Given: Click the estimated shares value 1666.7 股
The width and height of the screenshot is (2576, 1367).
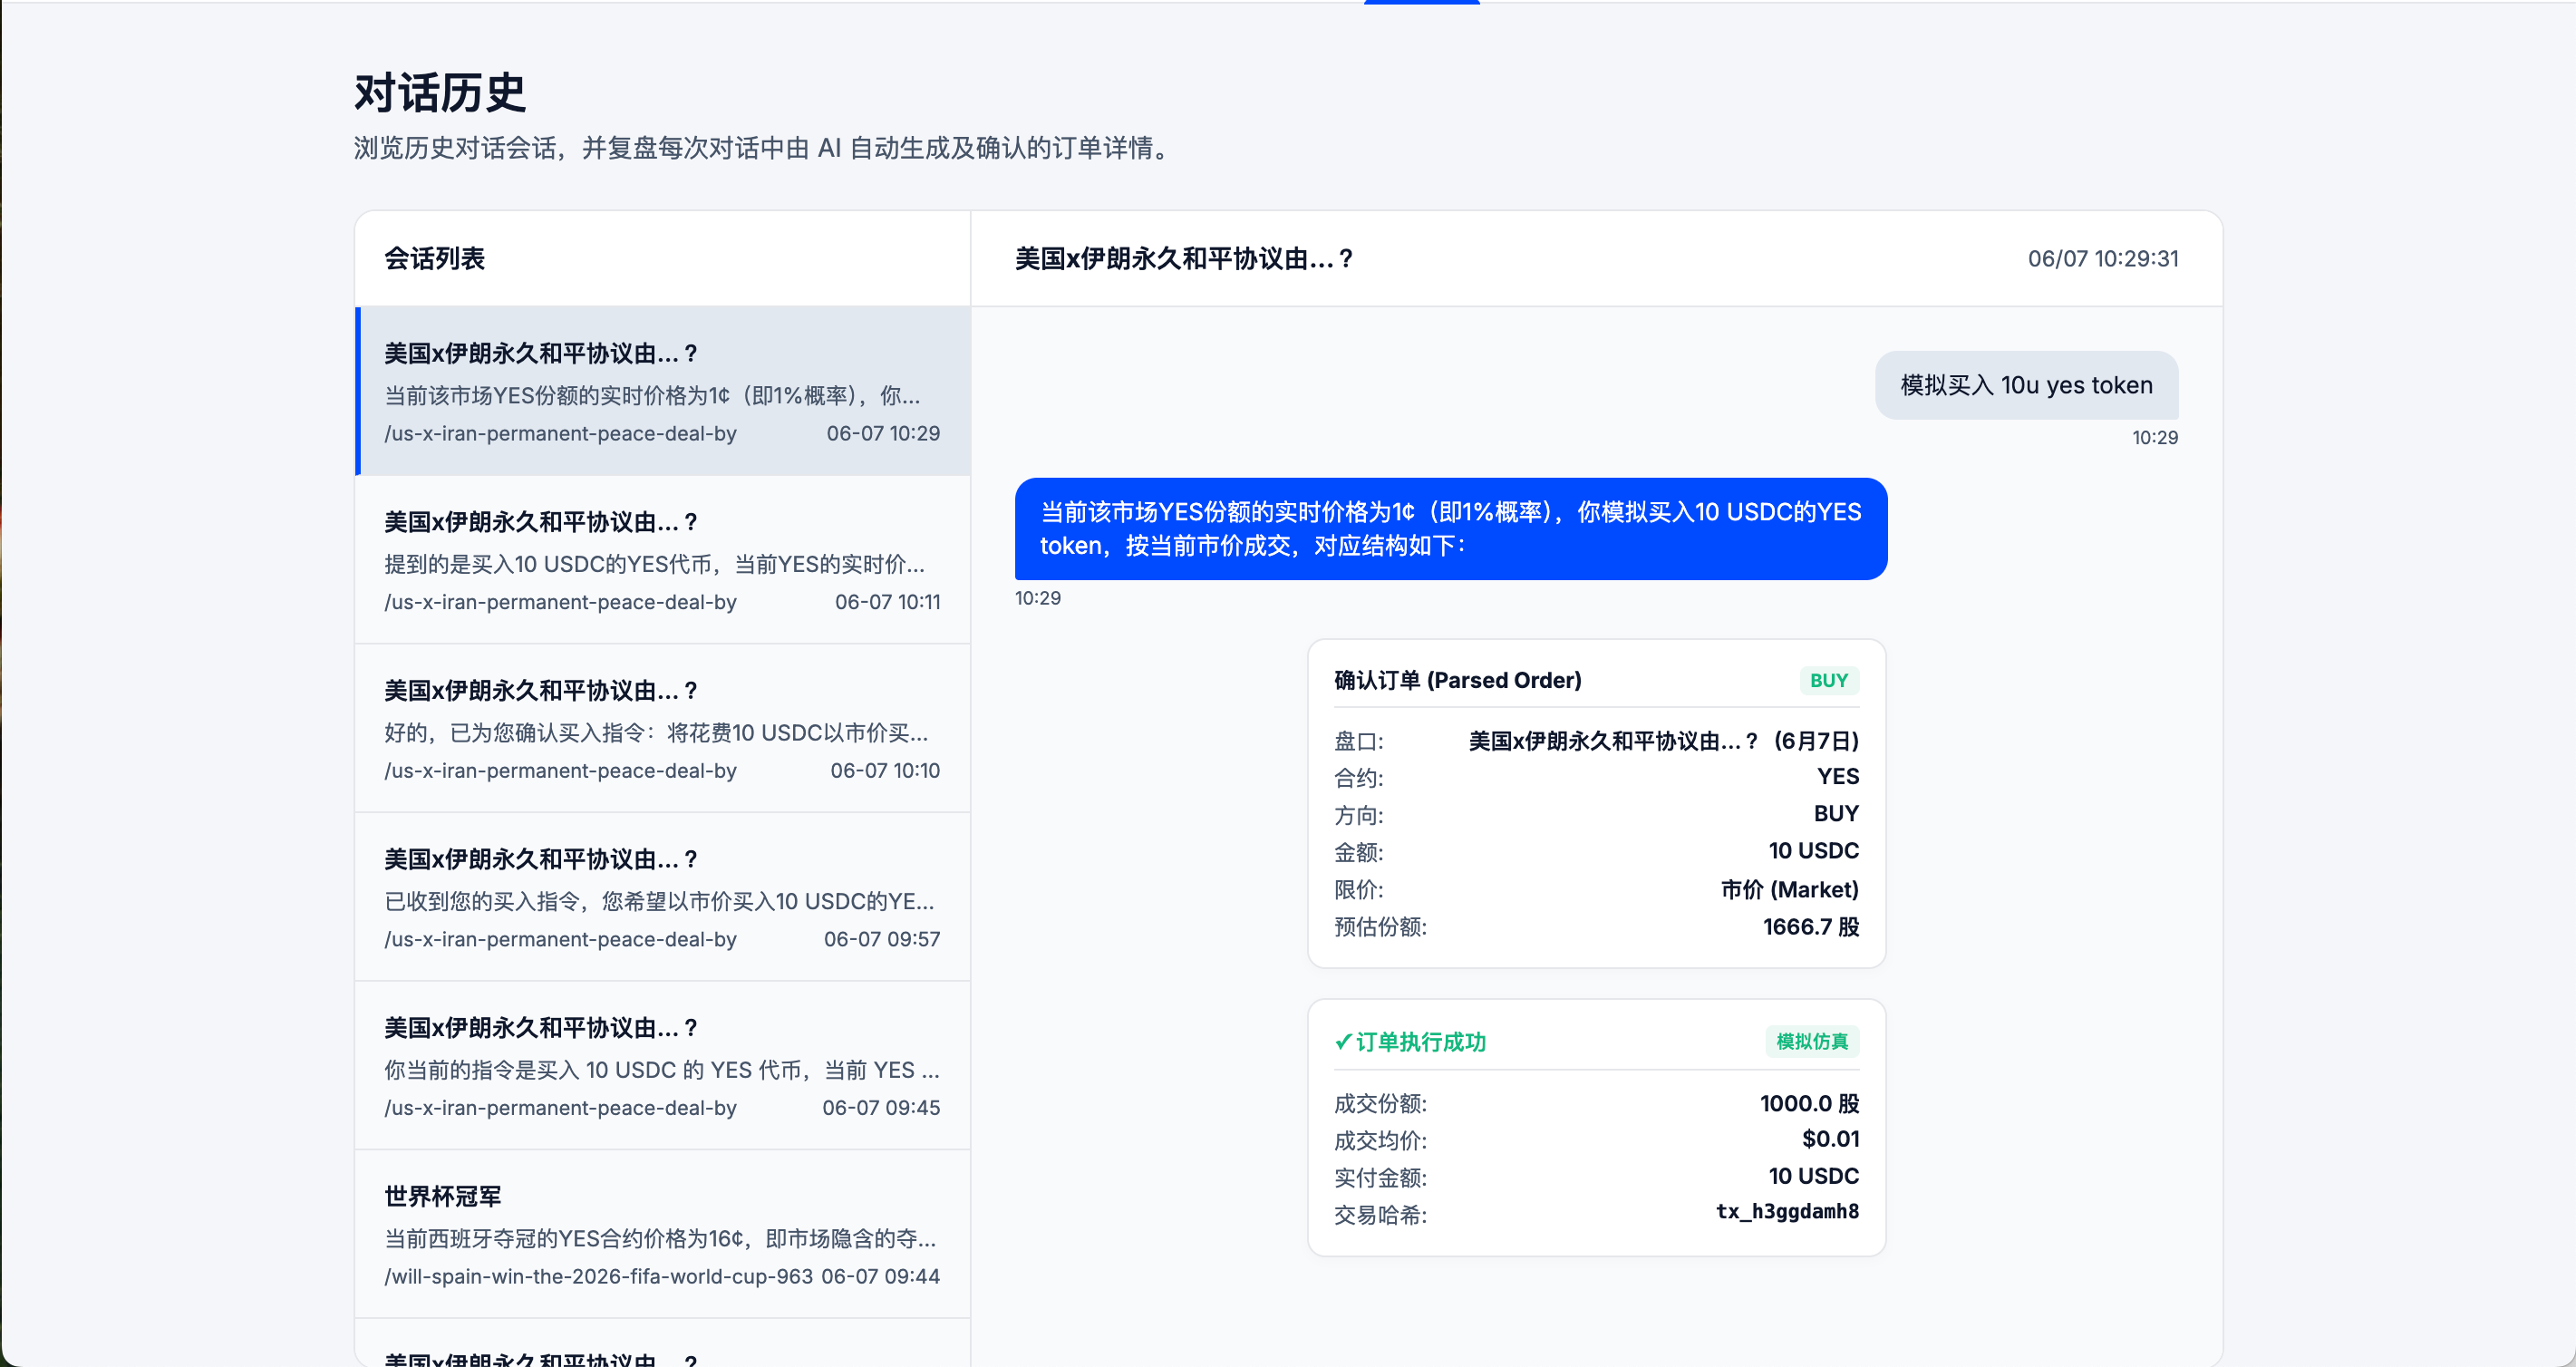Looking at the screenshot, I should click(x=1811, y=927).
